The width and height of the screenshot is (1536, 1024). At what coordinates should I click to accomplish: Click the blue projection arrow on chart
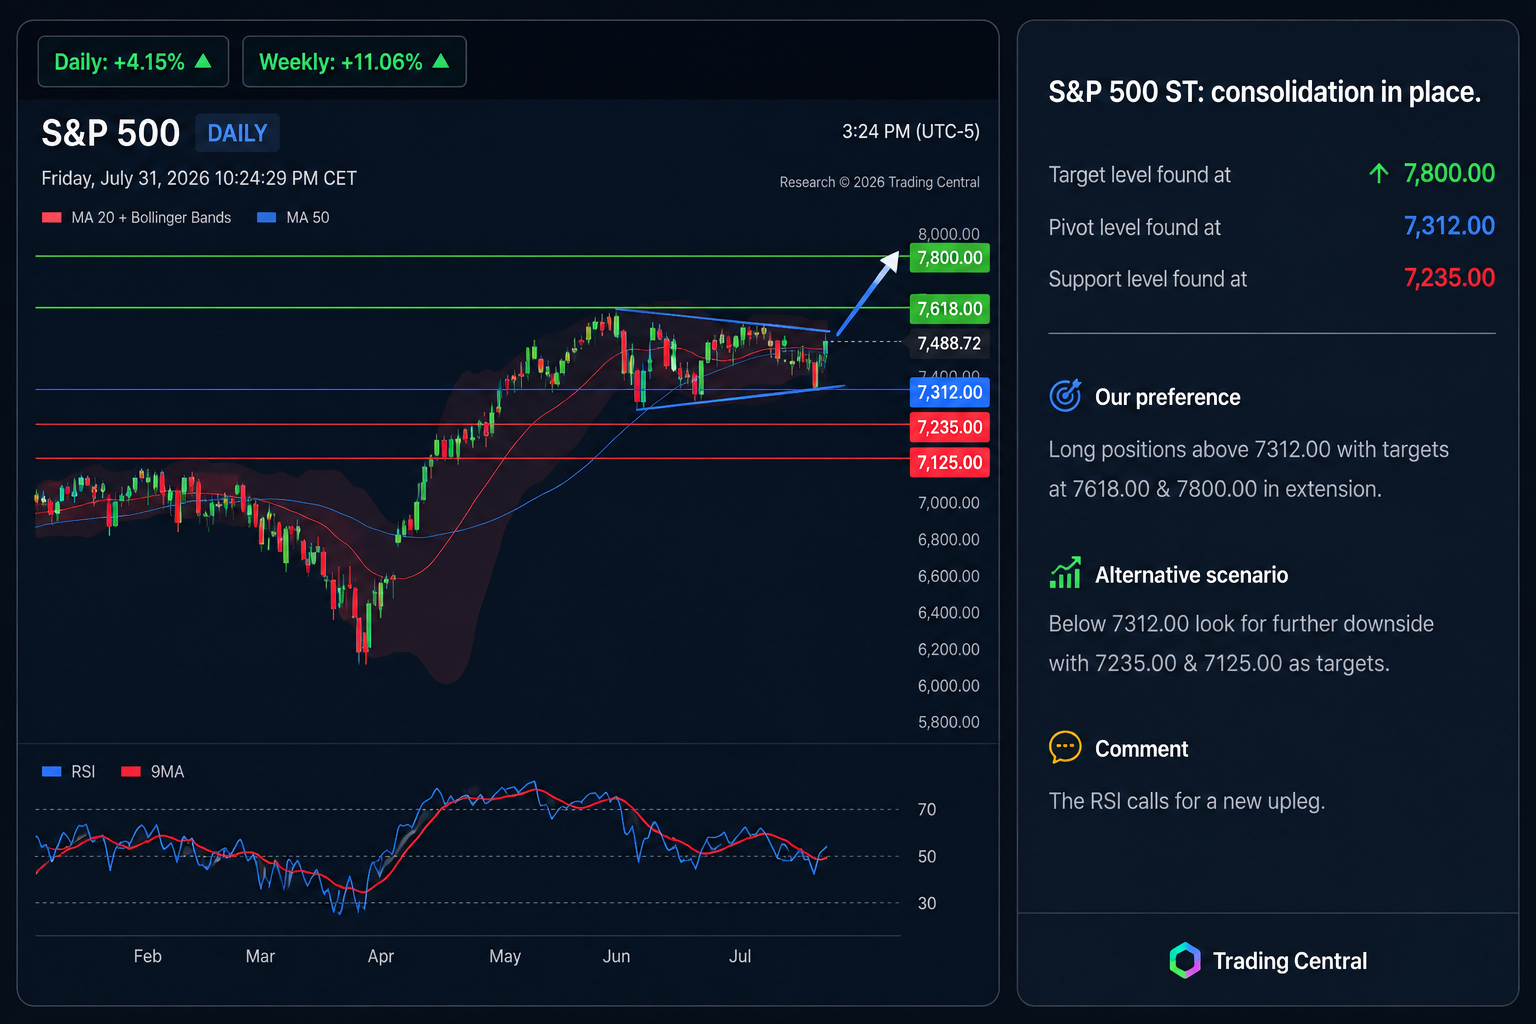tap(867, 293)
